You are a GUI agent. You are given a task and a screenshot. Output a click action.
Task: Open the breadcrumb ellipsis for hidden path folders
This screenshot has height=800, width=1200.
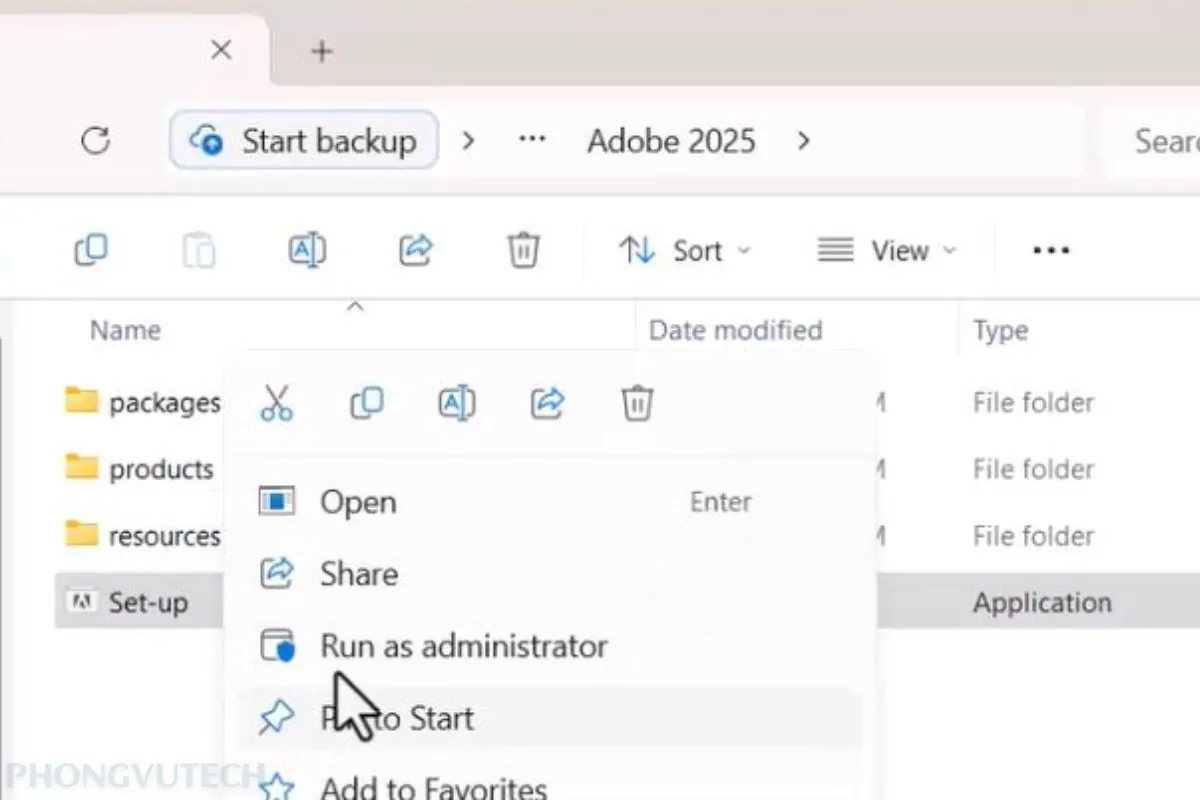tap(532, 141)
